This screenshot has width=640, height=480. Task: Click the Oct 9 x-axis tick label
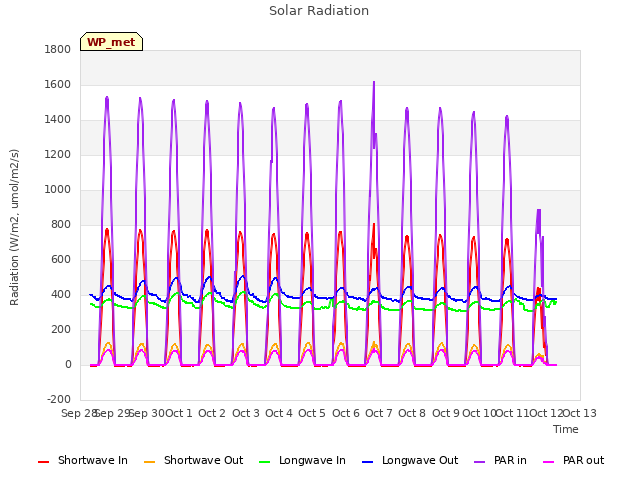446,413
